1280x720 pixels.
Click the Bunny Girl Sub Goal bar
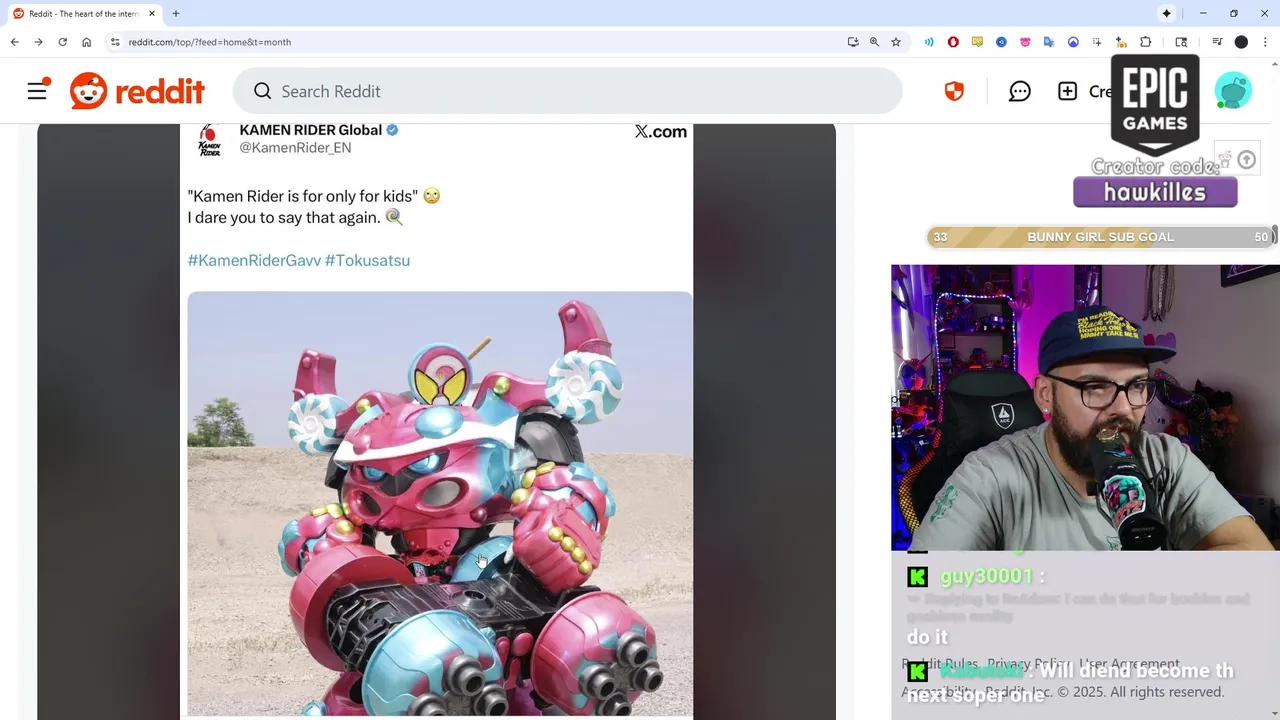click(1100, 237)
